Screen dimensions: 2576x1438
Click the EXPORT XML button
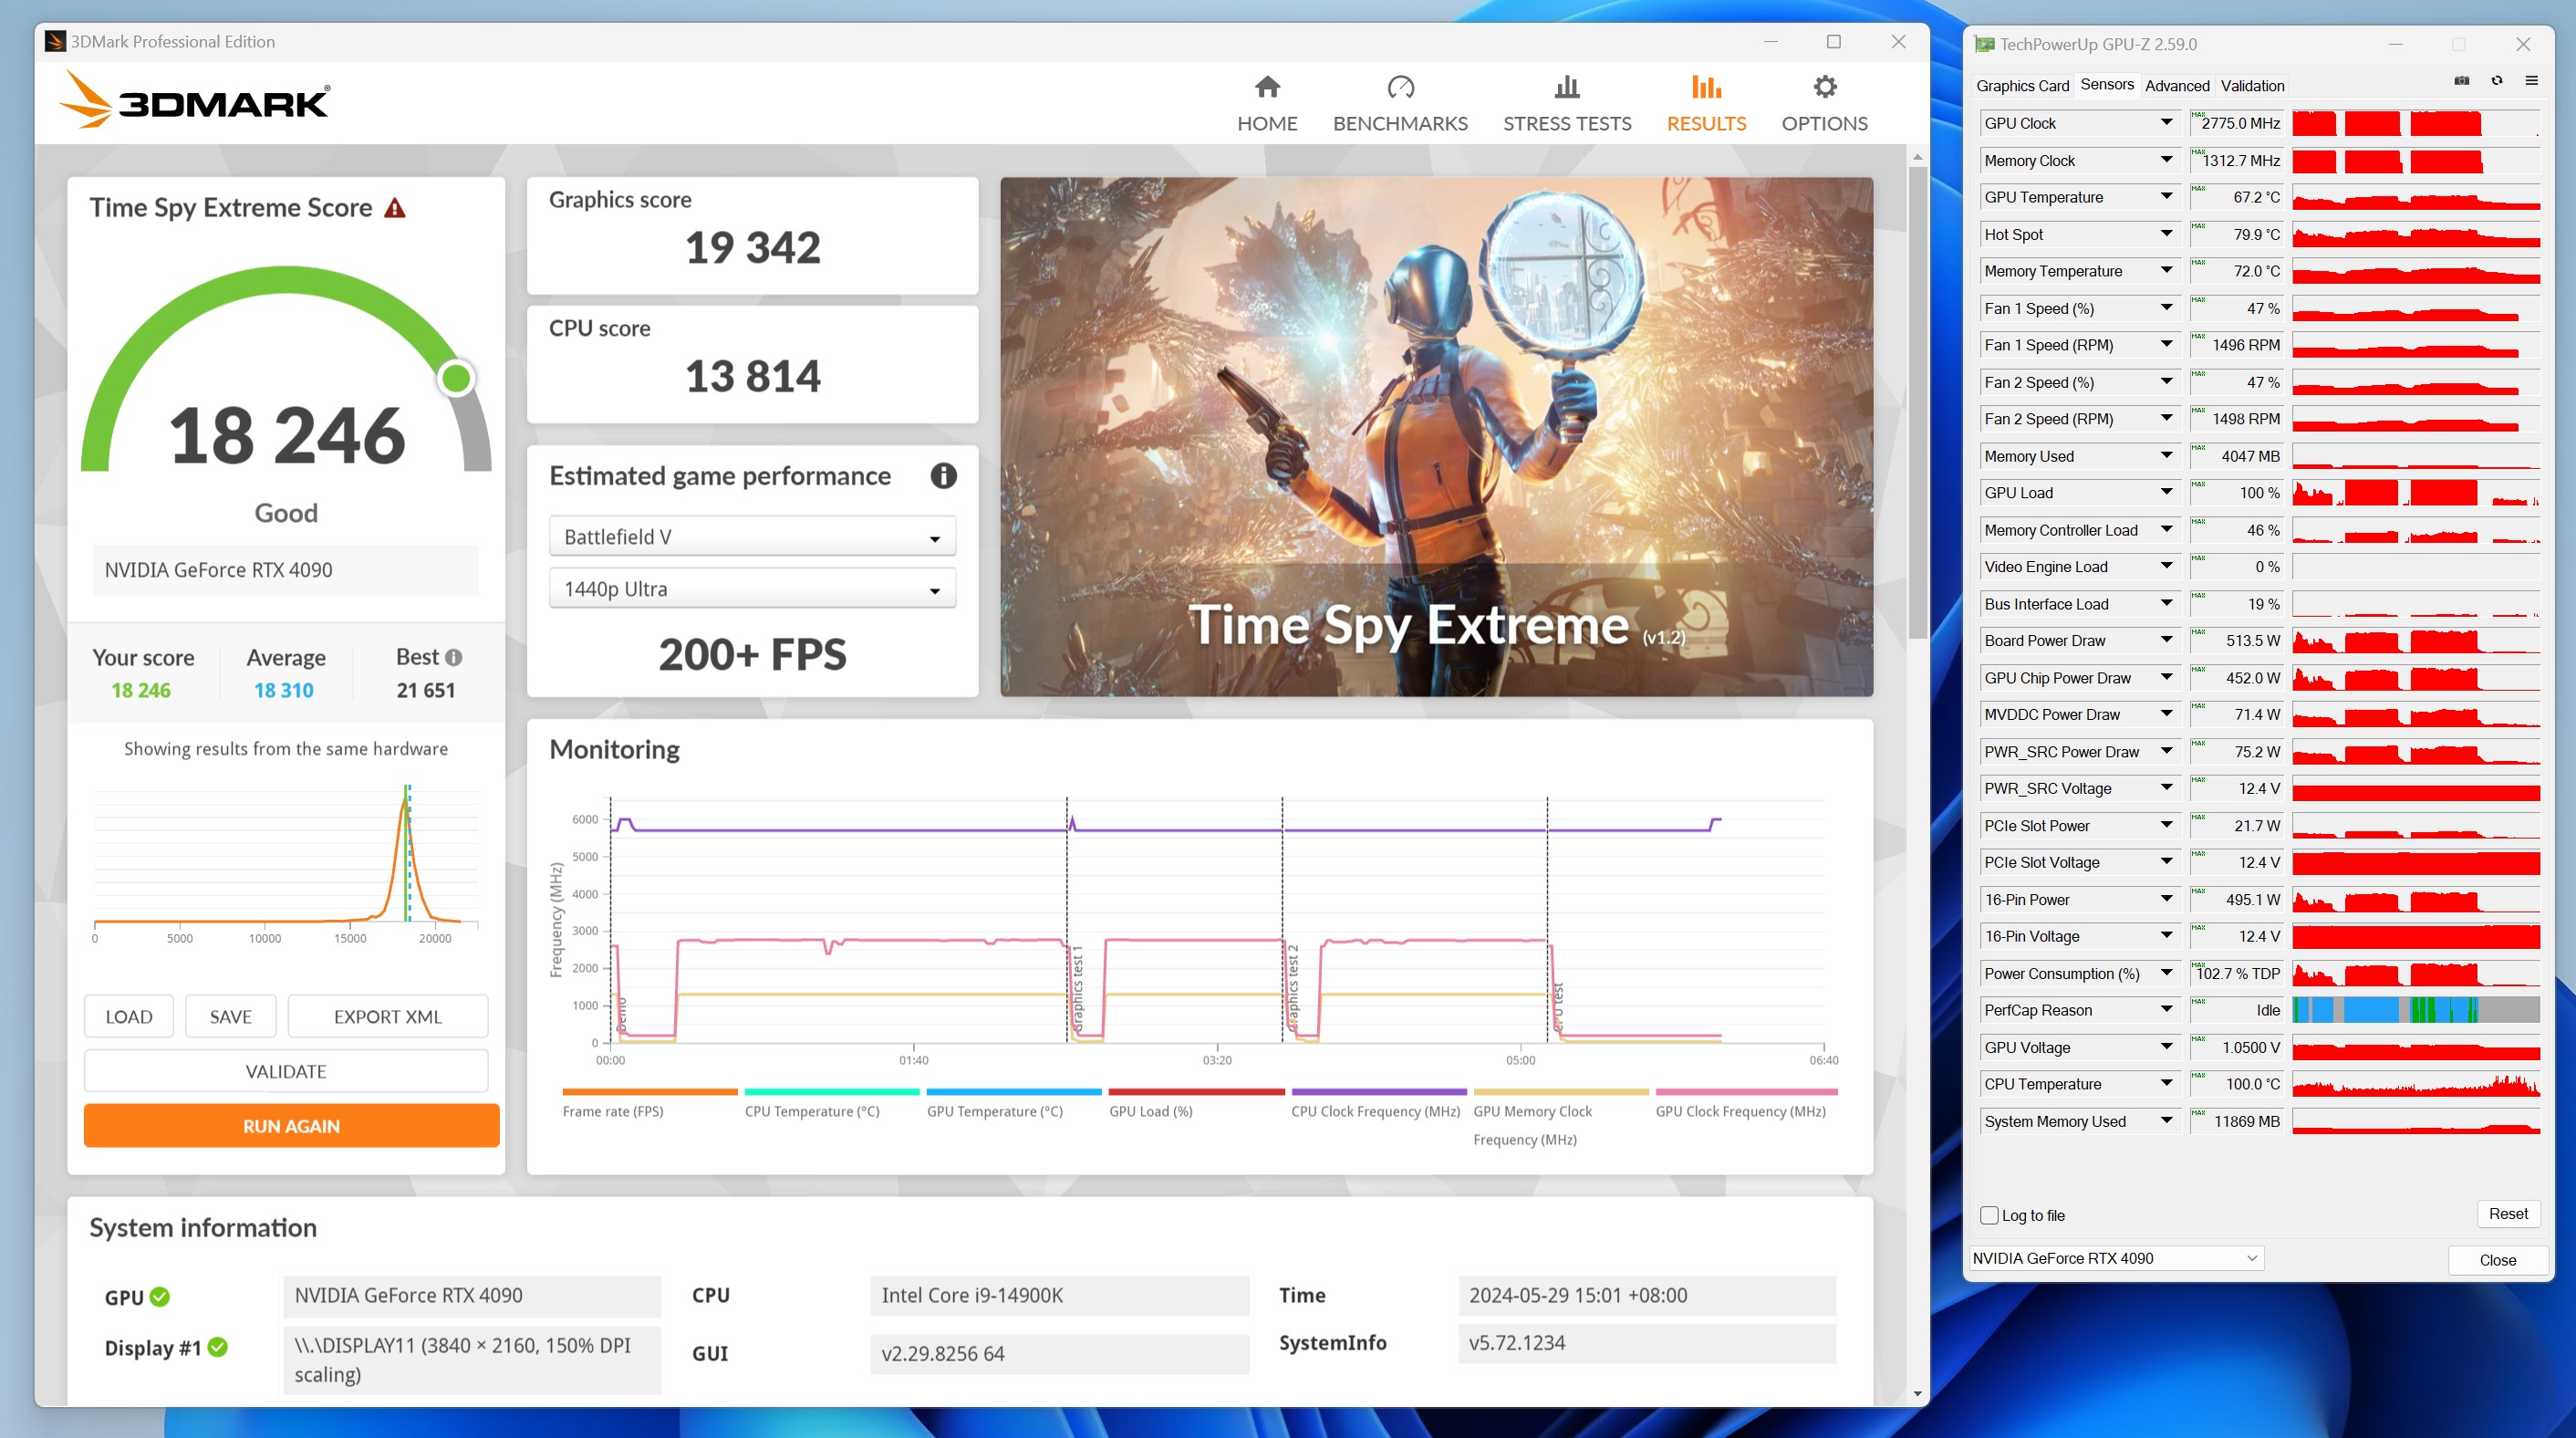click(x=387, y=1016)
